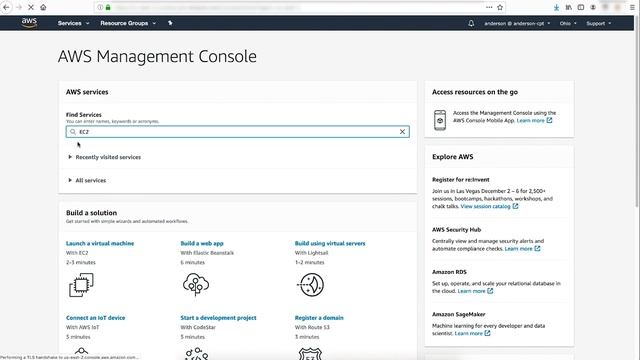Click the 'Register for re:Invent' heading

[461, 180]
